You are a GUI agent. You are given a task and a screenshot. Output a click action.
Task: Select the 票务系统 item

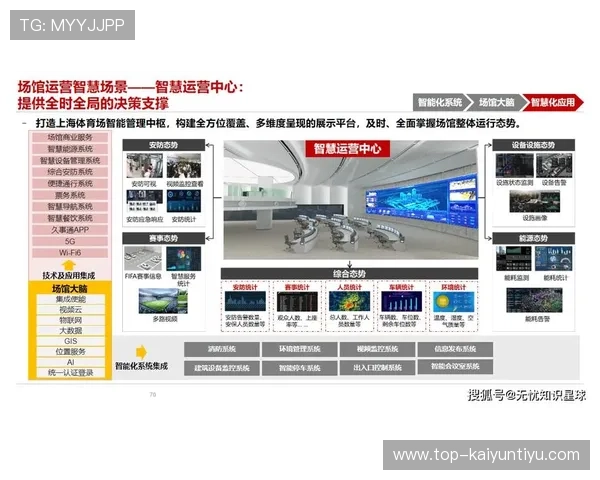pos(70,195)
